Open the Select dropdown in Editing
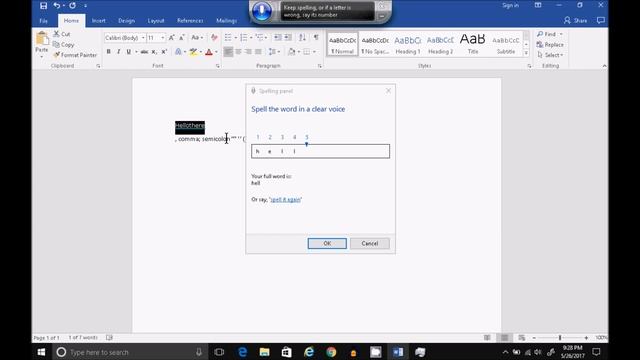 click(550, 55)
